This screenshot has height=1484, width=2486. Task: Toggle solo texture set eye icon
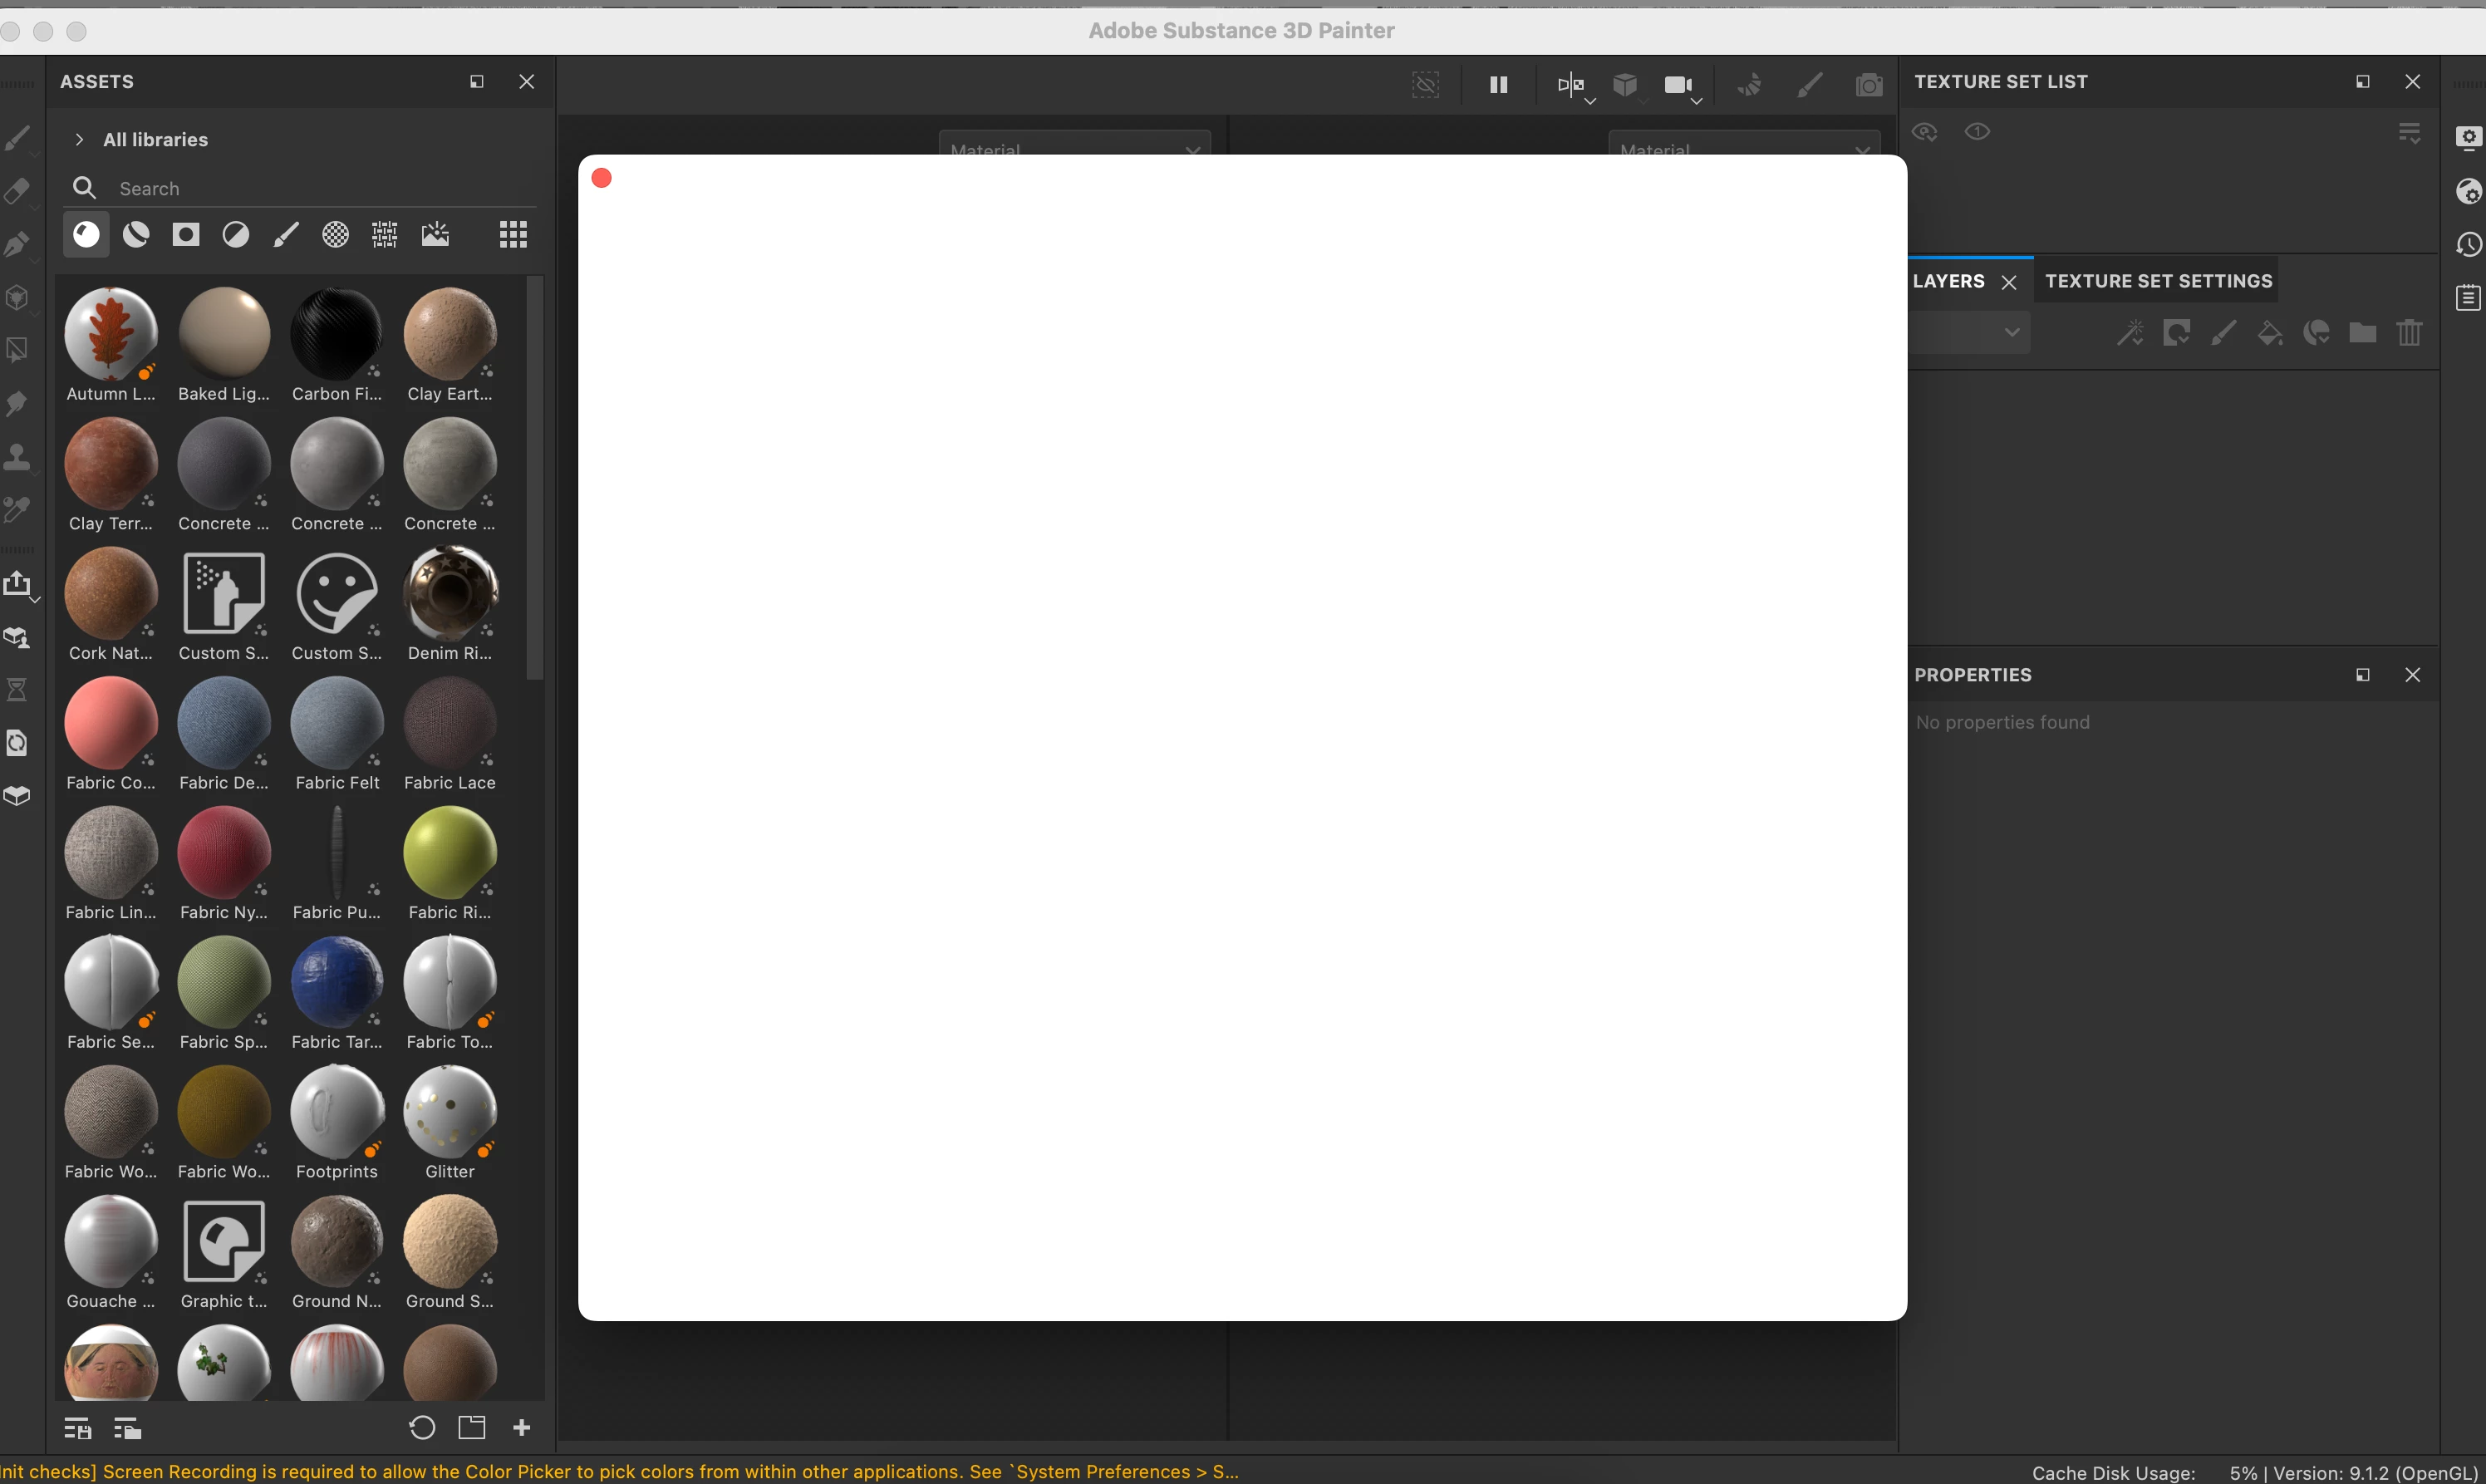1977,132
